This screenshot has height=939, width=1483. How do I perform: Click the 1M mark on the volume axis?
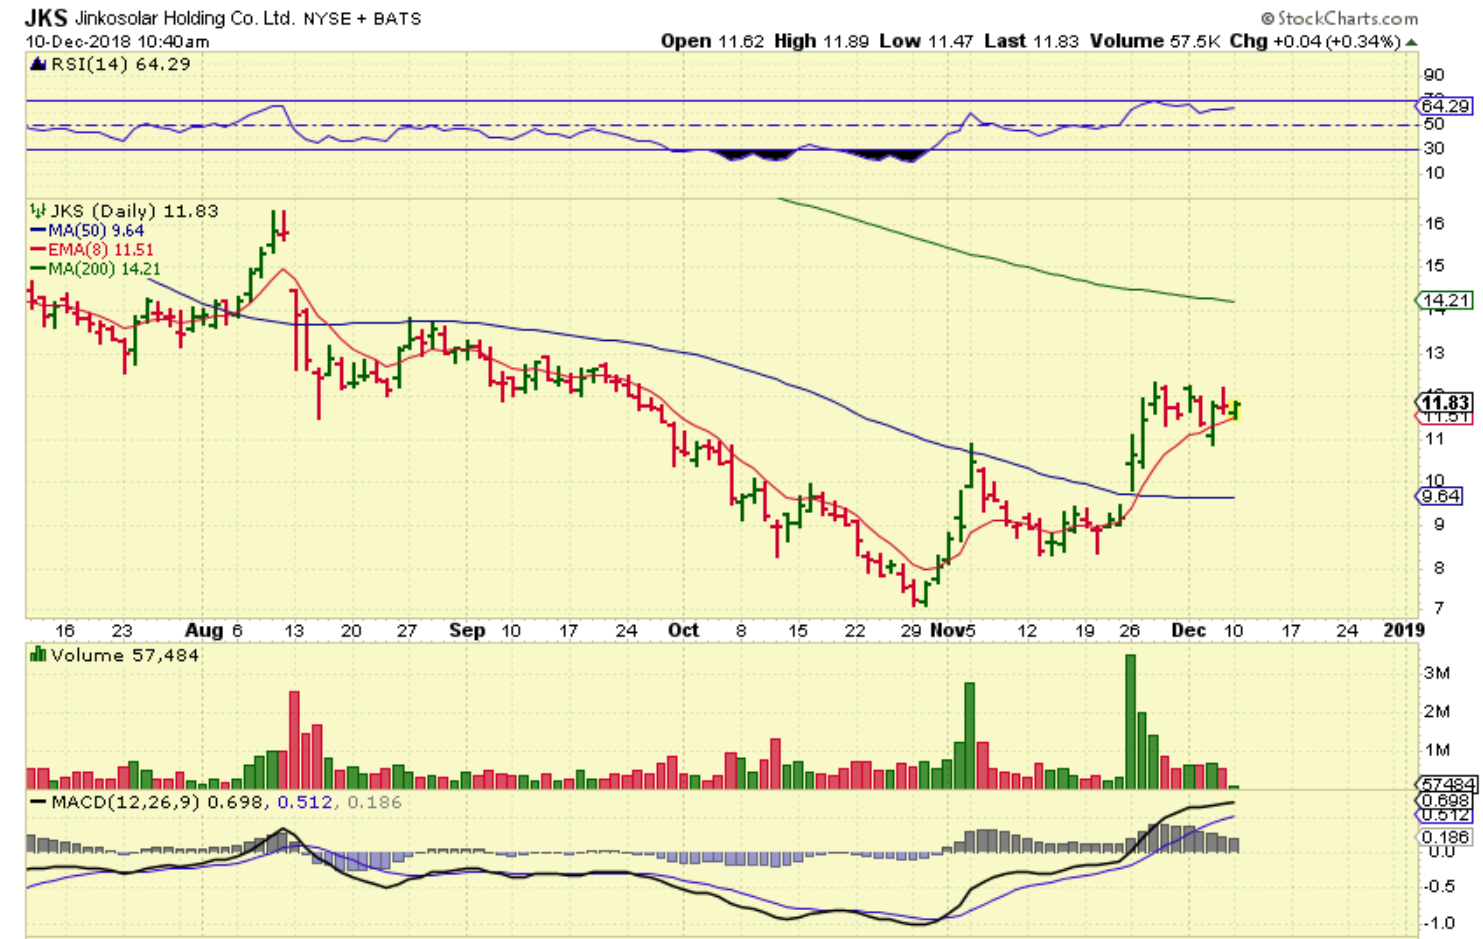point(1437,750)
